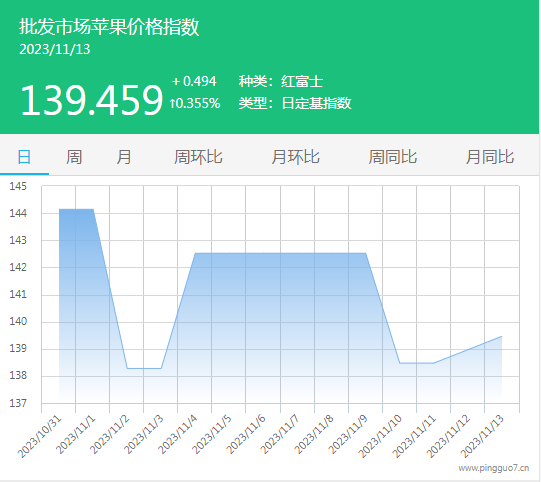Click the 2023/10/31 axis label
Viewport: 541px width, 482px height.
[x=40, y=436]
